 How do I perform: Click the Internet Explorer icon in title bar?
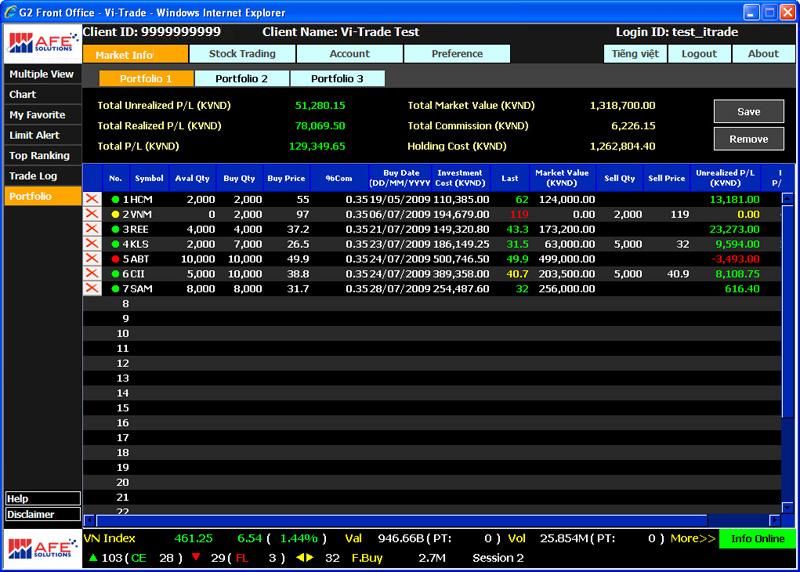tap(10, 12)
